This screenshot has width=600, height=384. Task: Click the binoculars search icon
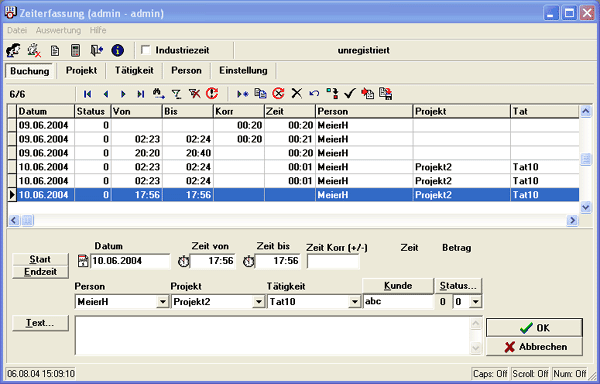[x=158, y=93]
